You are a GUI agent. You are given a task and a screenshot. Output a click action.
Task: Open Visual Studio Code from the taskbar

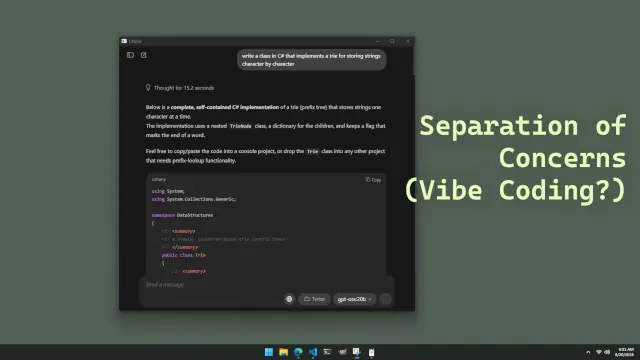[313, 352]
